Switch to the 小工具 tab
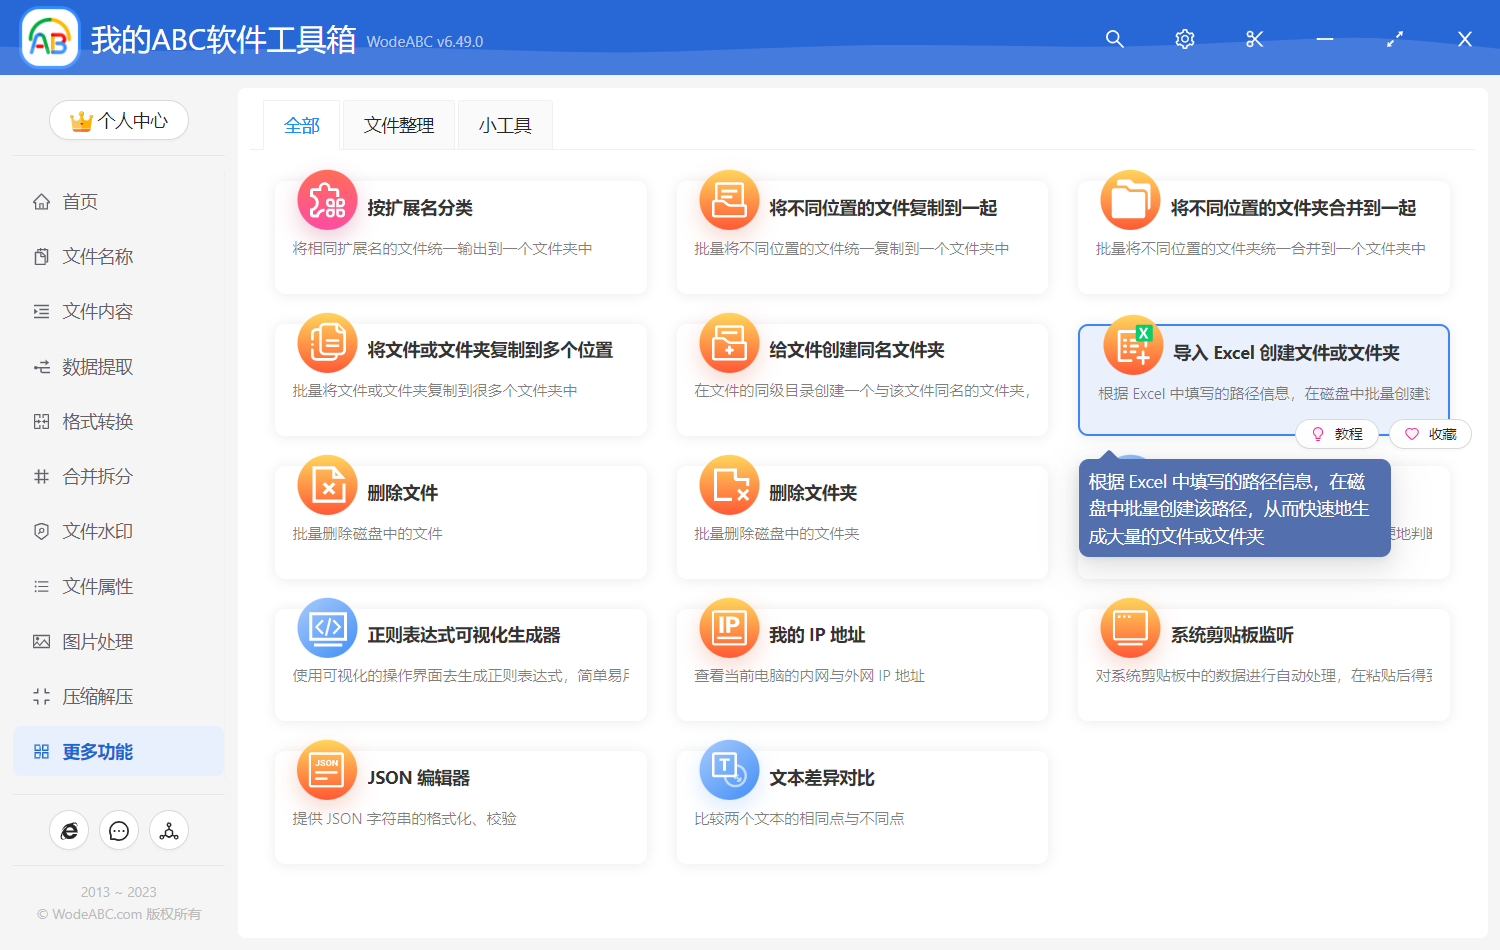The image size is (1500, 950). [x=505, y=124]
